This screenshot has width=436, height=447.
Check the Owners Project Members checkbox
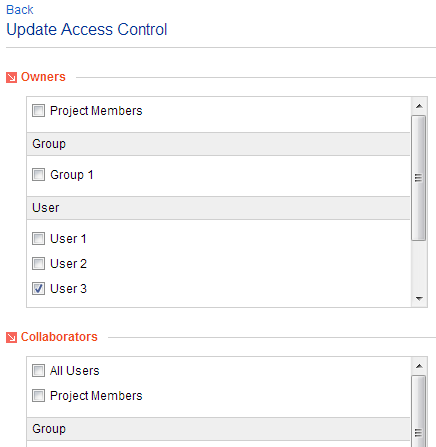click(x=38, y=110)
